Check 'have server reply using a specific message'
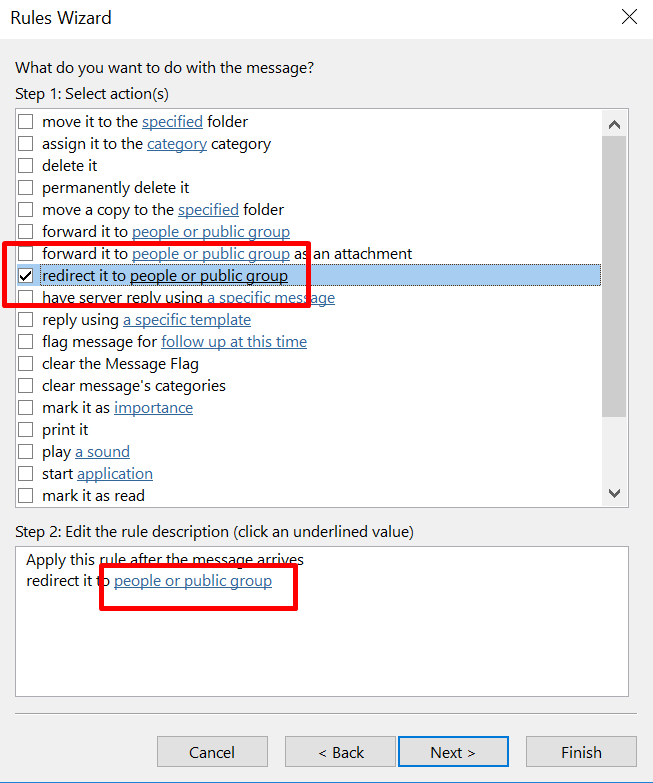This screenshot has height=783, width=653. pos(25,298)
